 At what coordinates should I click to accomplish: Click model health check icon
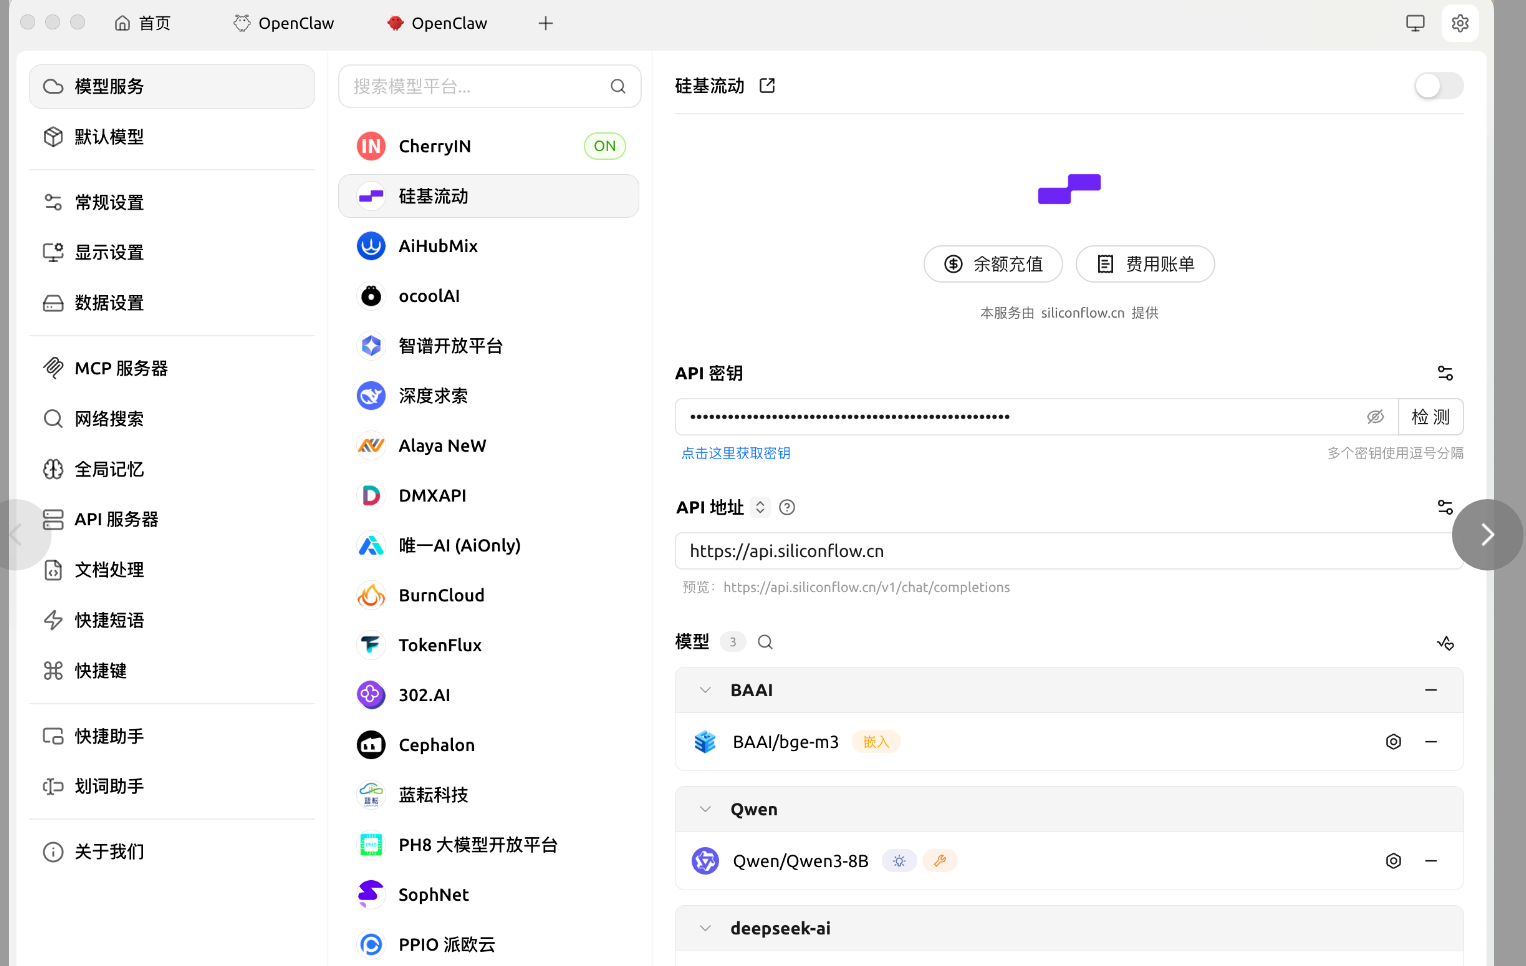pos(1445,642)
